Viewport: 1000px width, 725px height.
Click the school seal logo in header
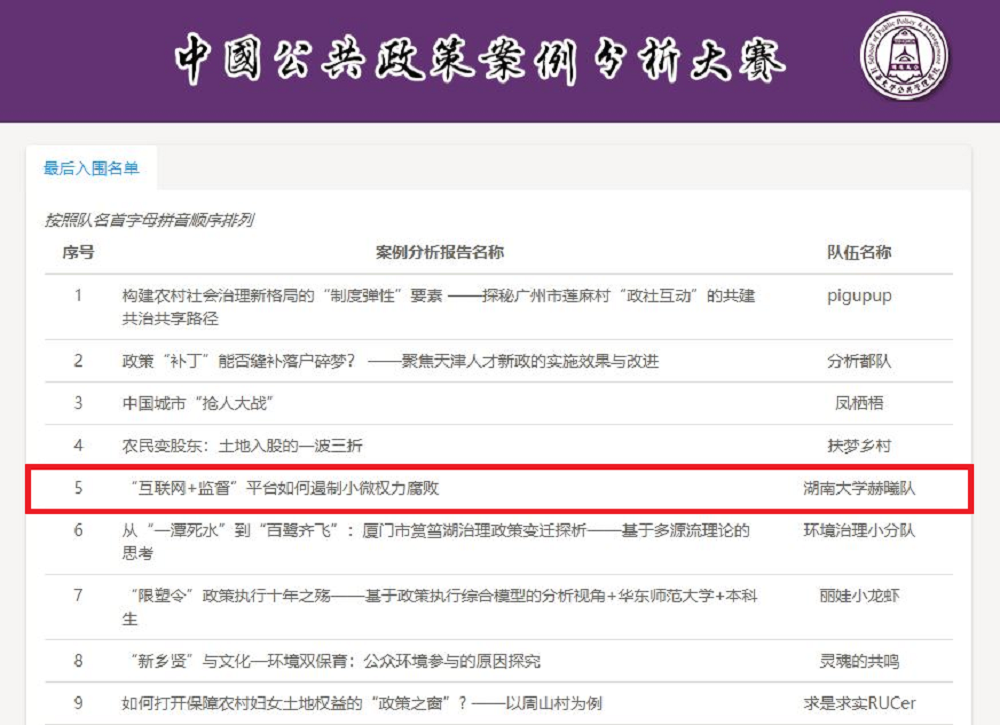904,56
